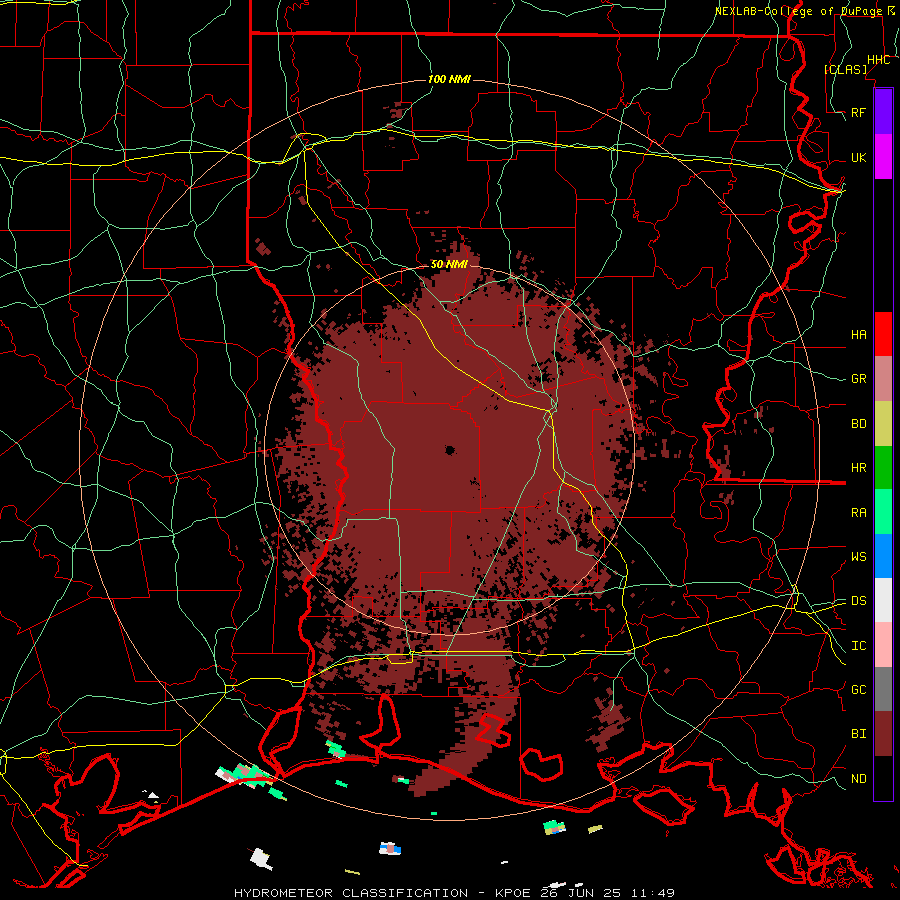
Task: Click the UK magenta legend swatch
Action: pyautogui.click(x=883, y=157)
